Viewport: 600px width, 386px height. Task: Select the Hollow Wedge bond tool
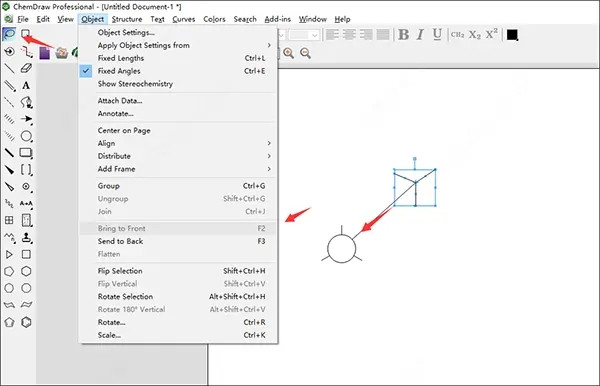9,186
